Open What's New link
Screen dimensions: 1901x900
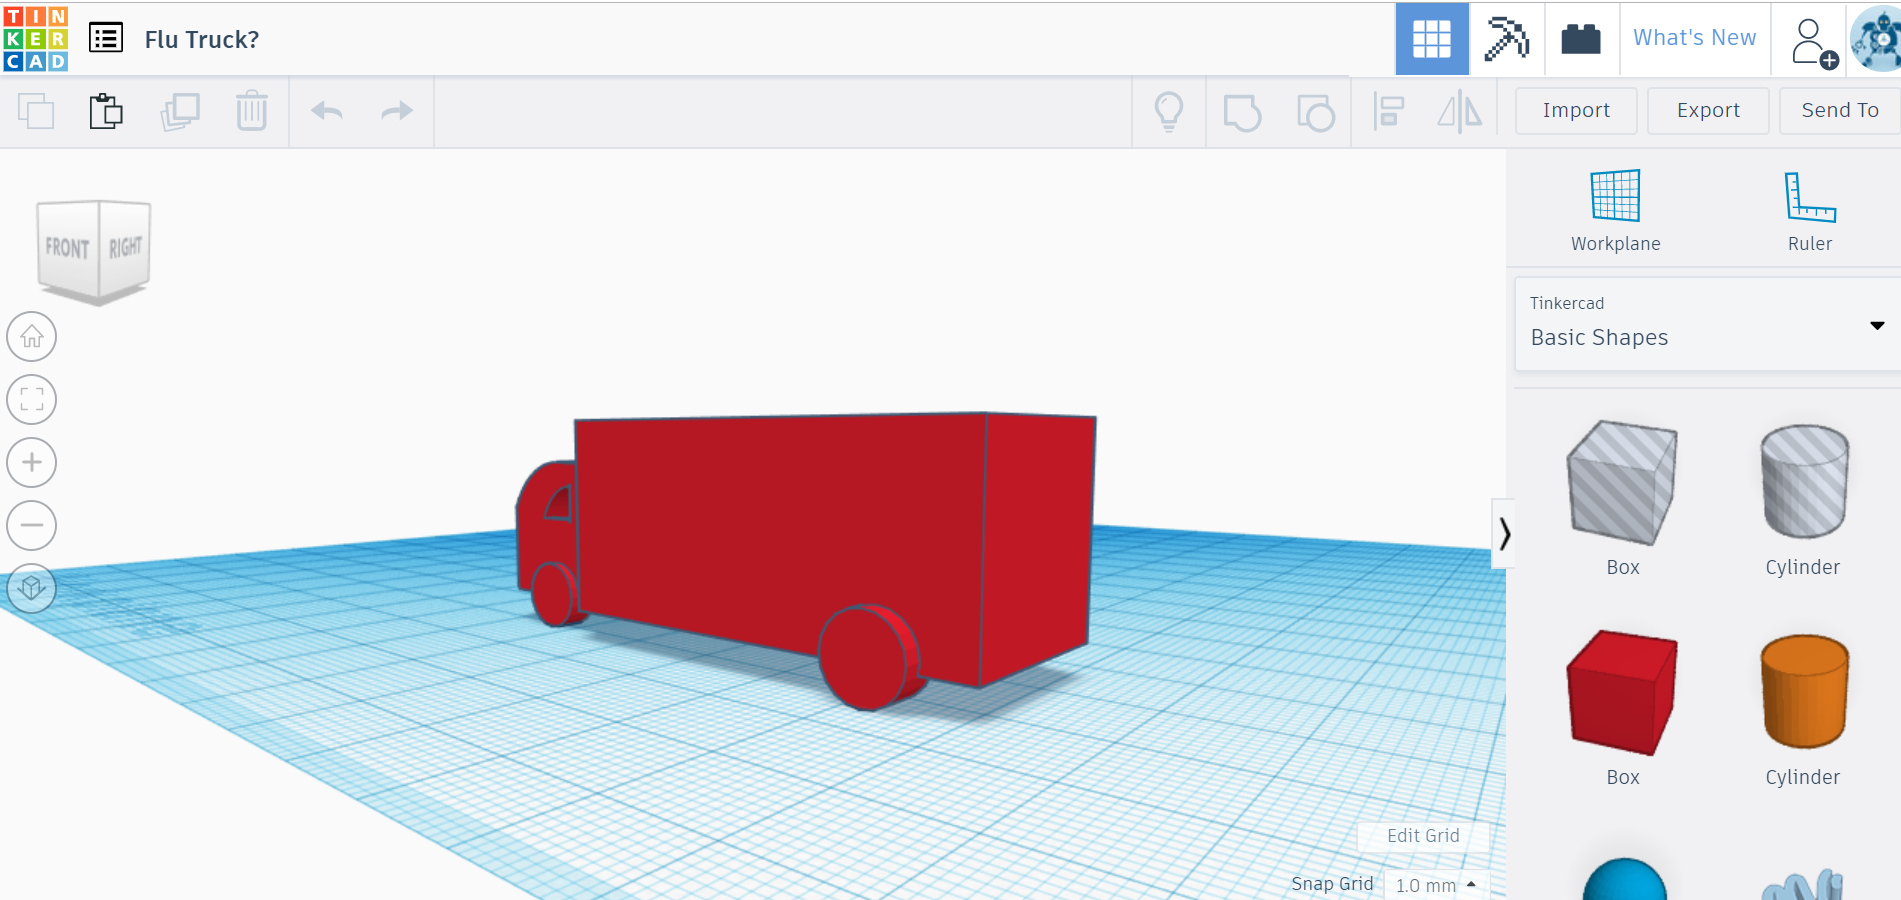1694,38
